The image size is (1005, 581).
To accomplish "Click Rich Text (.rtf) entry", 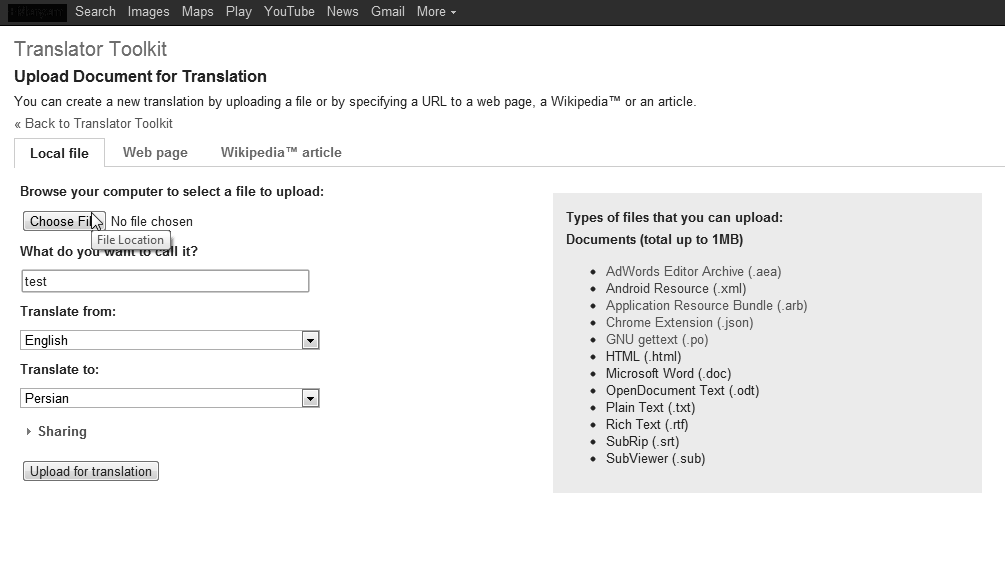I will [647, 425].
